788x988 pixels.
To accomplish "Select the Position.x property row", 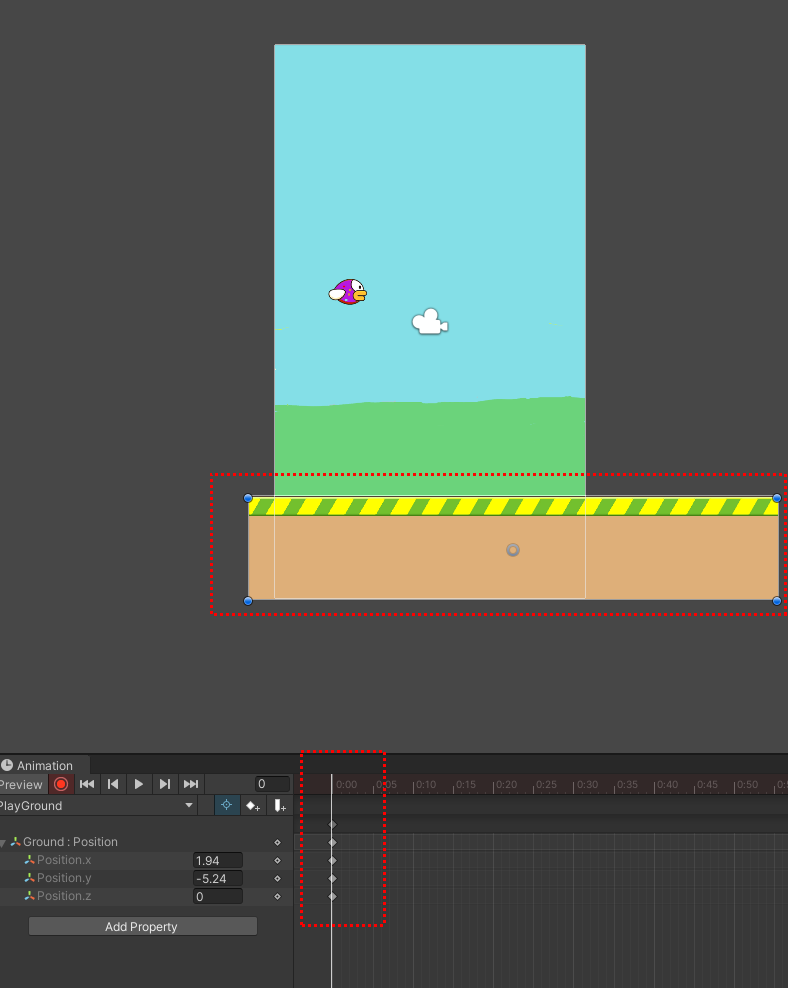I will [146, 860].
